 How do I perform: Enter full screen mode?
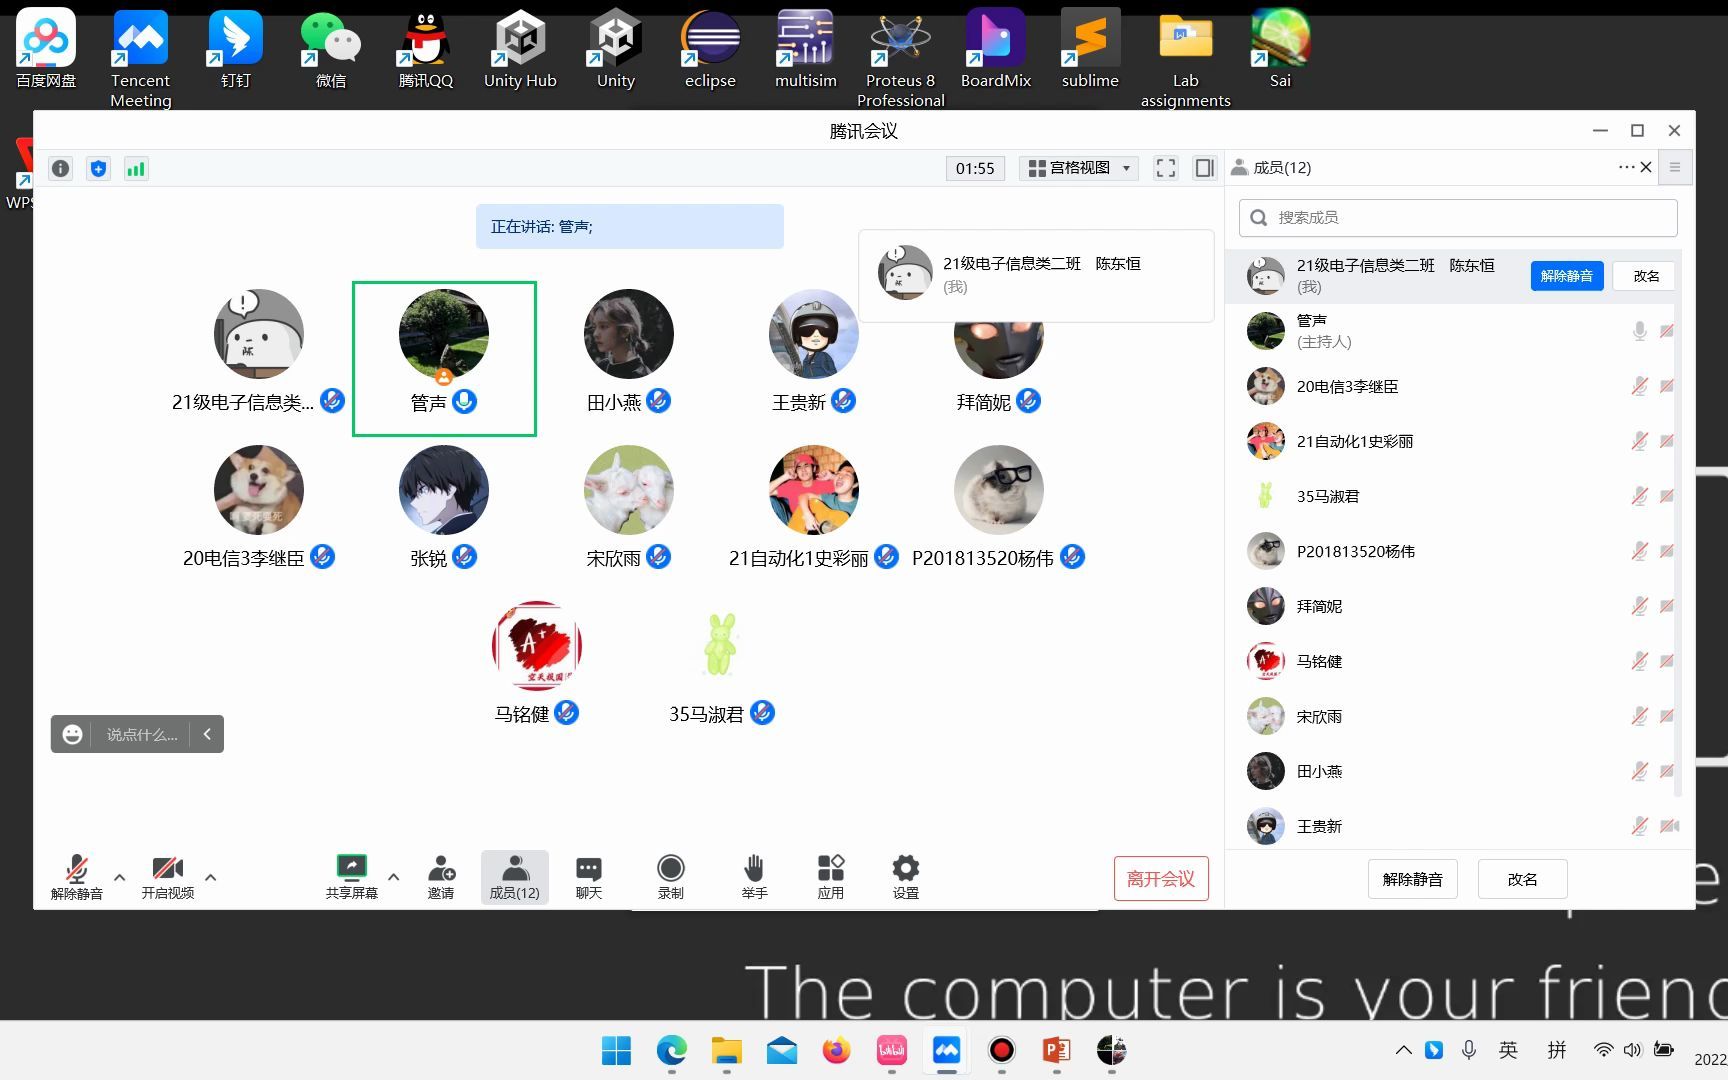tap(1166, 168)
